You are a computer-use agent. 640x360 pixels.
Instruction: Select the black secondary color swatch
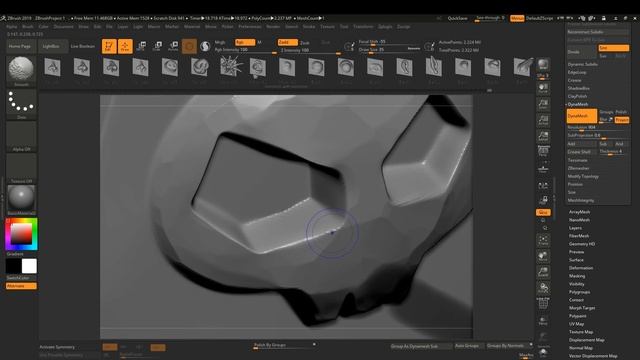13,266
